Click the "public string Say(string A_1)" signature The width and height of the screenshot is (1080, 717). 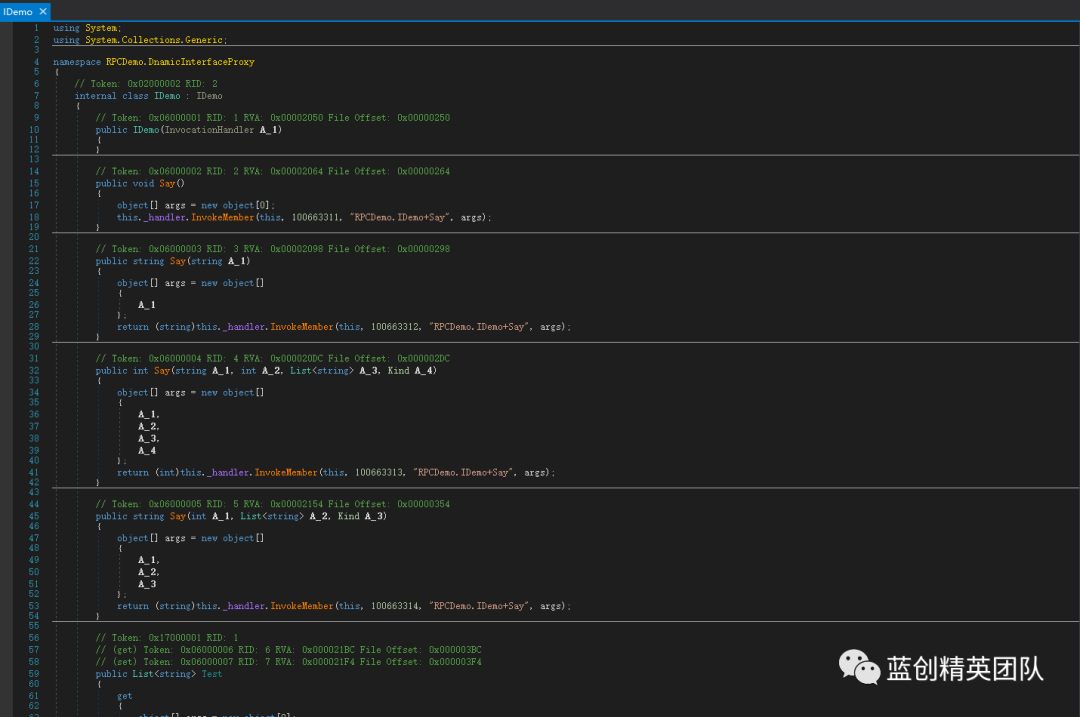tap(173, 261)
